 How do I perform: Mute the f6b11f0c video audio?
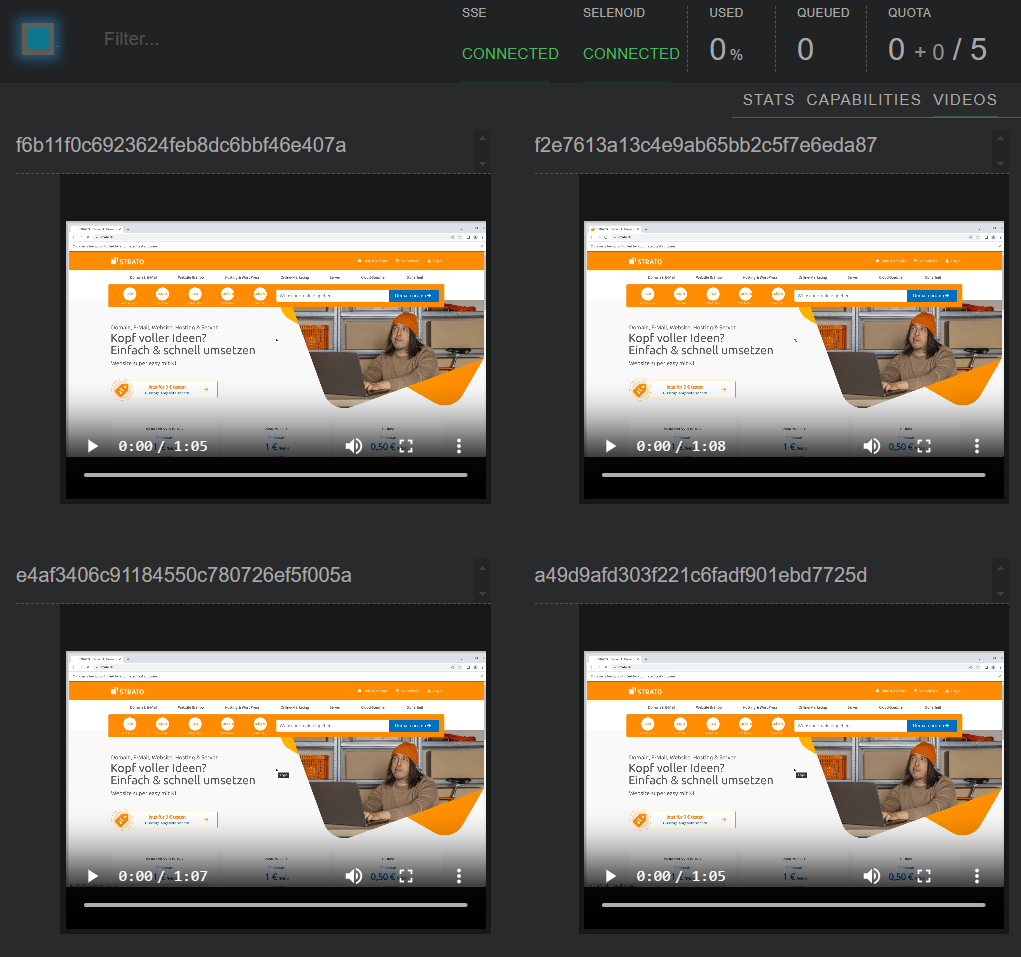coord(354,446)
